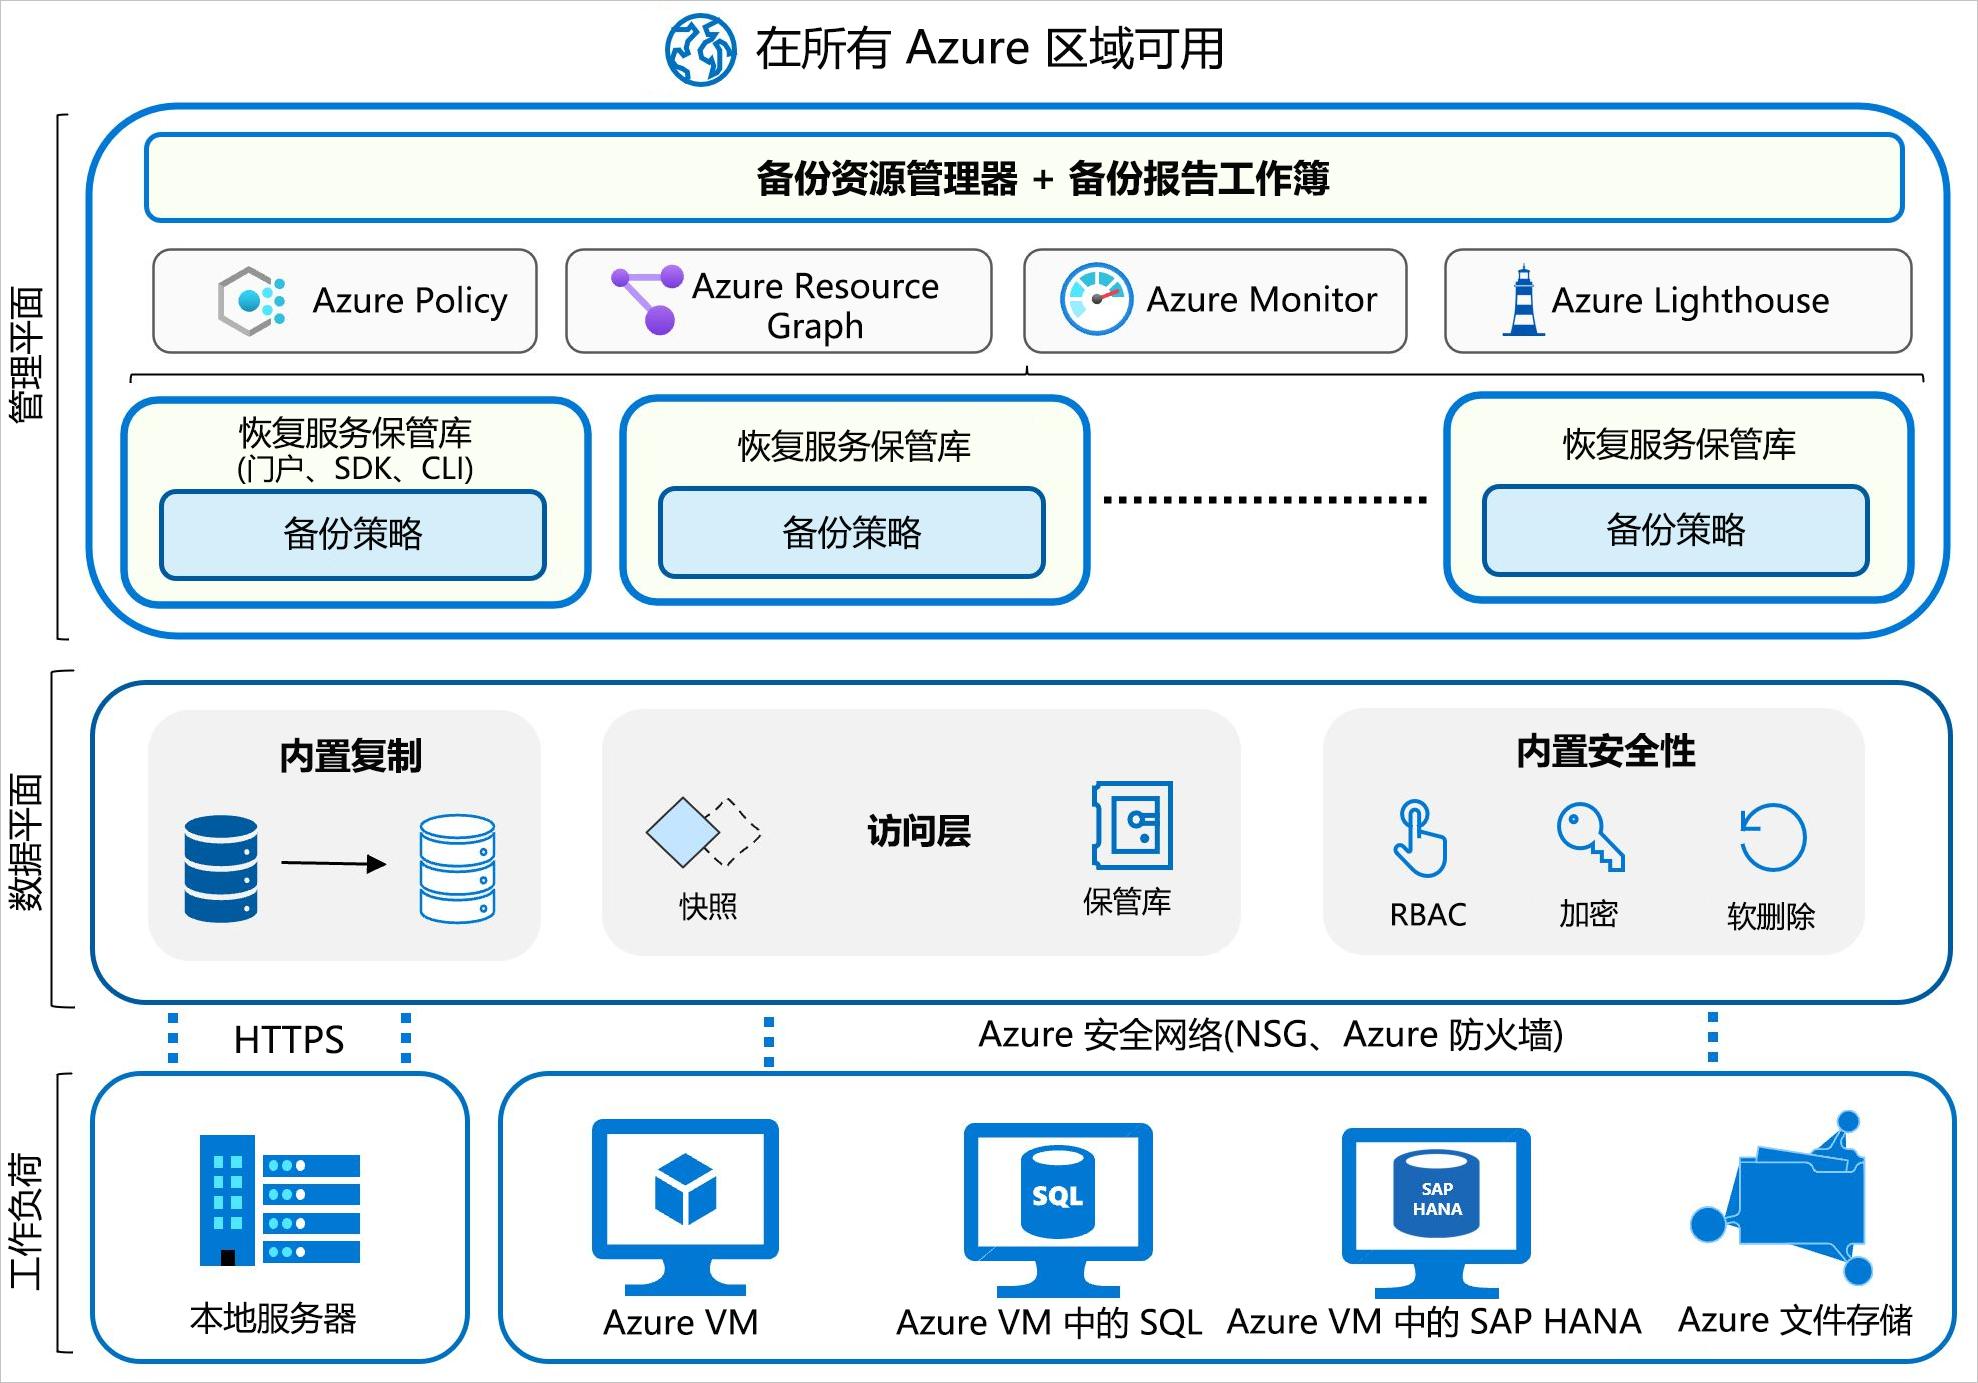
Task: Click 备份策略 in the rightmost 恢复服务保管库
Action: point(1676,531)
